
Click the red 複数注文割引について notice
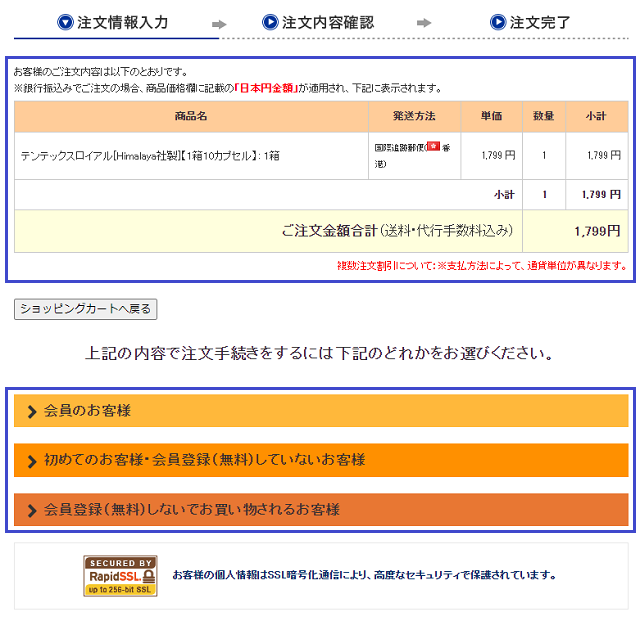[482, 266]
